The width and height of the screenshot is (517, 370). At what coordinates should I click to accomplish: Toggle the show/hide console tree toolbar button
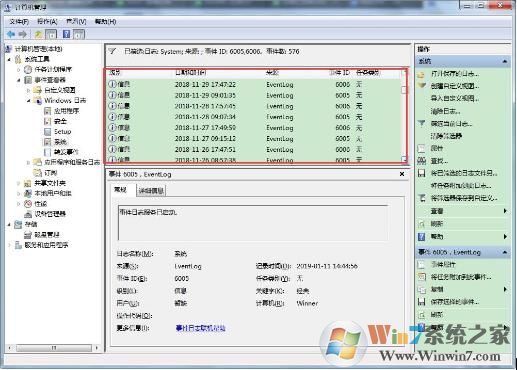[x=51, y=34]
